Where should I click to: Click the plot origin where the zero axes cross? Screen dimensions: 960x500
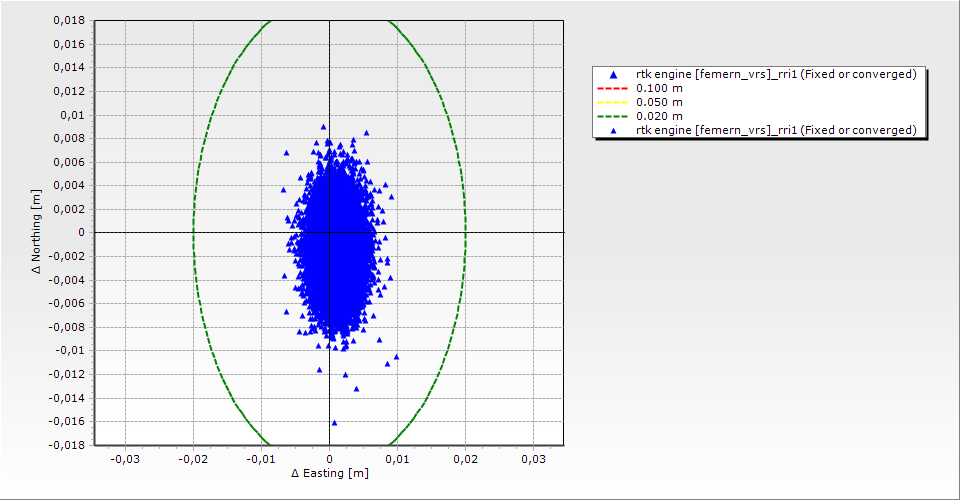(329, 232)
